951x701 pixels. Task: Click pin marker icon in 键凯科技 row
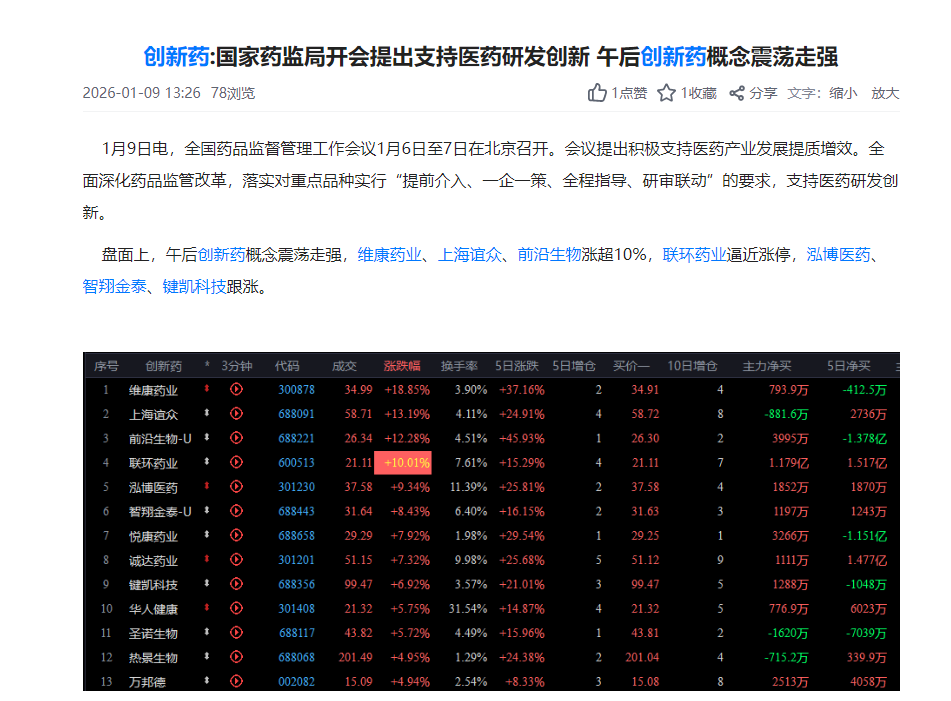[207, 583]
